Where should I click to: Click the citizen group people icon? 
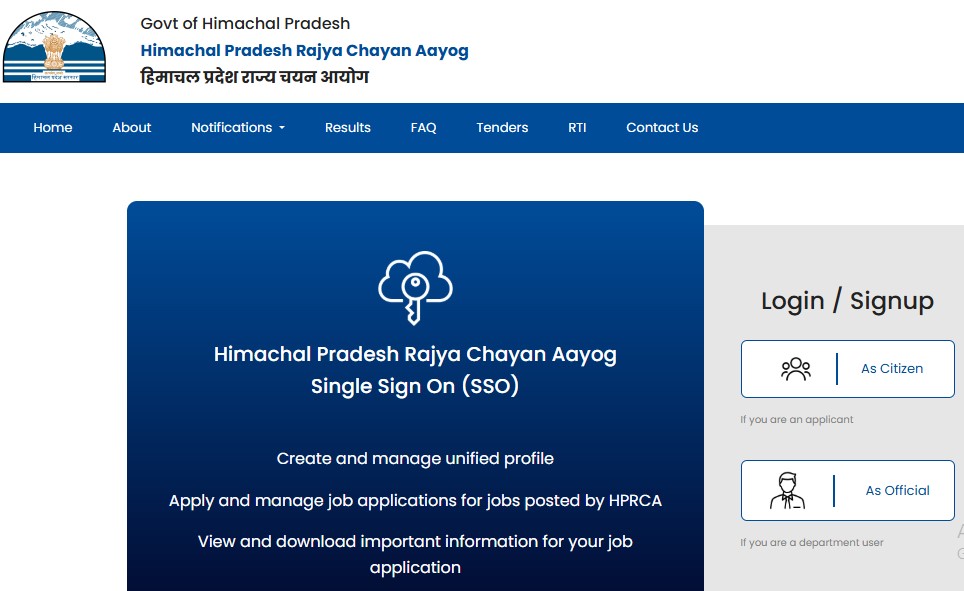pyautogui.click(x=796, y=369)
